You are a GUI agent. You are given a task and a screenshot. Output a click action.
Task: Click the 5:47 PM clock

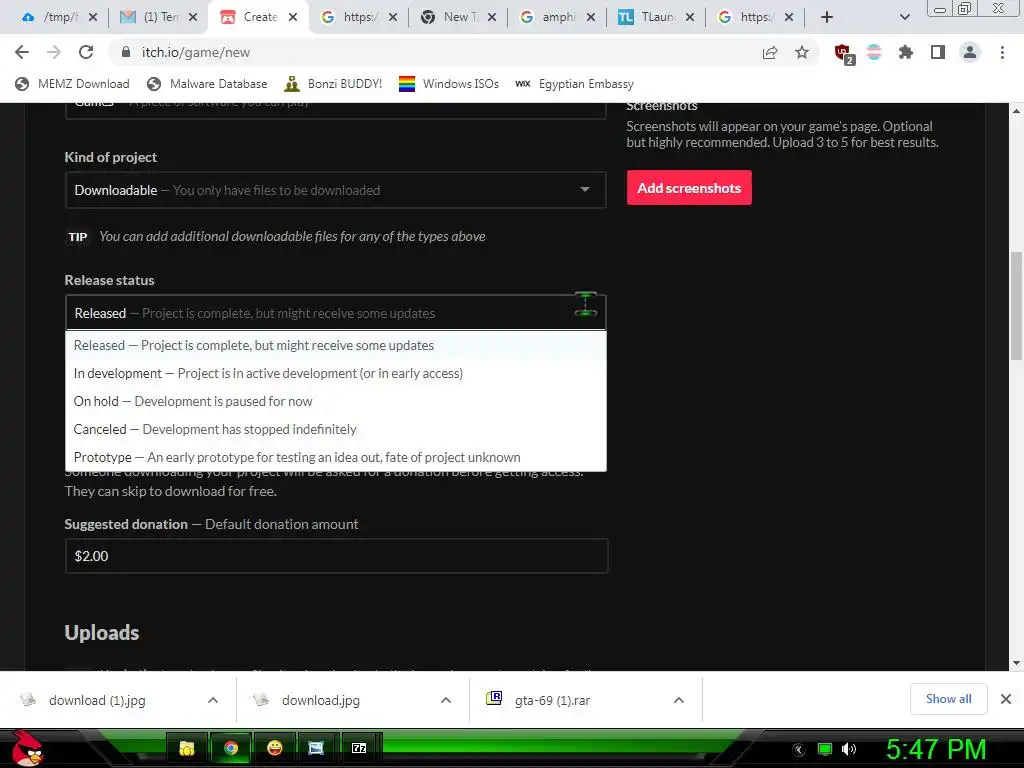(936, 749)
